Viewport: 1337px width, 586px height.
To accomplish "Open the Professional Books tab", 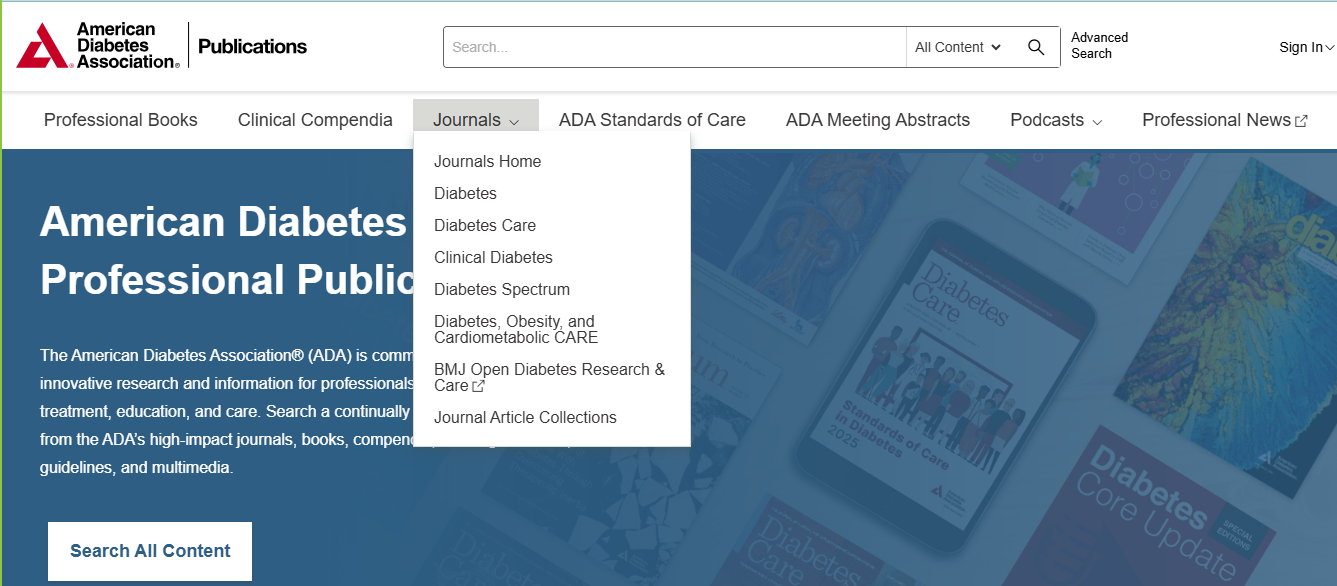I will (x=121, y=120).
